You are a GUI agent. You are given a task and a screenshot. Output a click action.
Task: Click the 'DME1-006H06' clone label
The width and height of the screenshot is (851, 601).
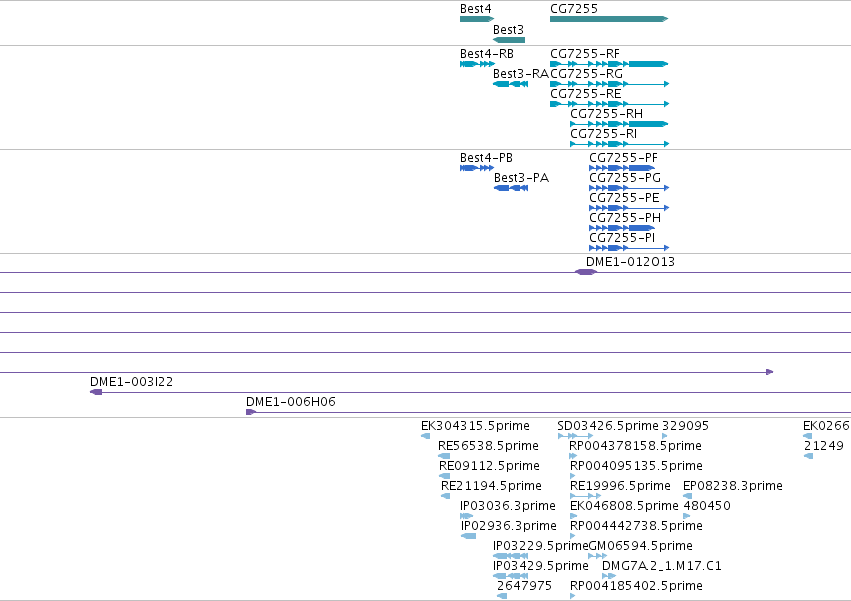(290, 402)
